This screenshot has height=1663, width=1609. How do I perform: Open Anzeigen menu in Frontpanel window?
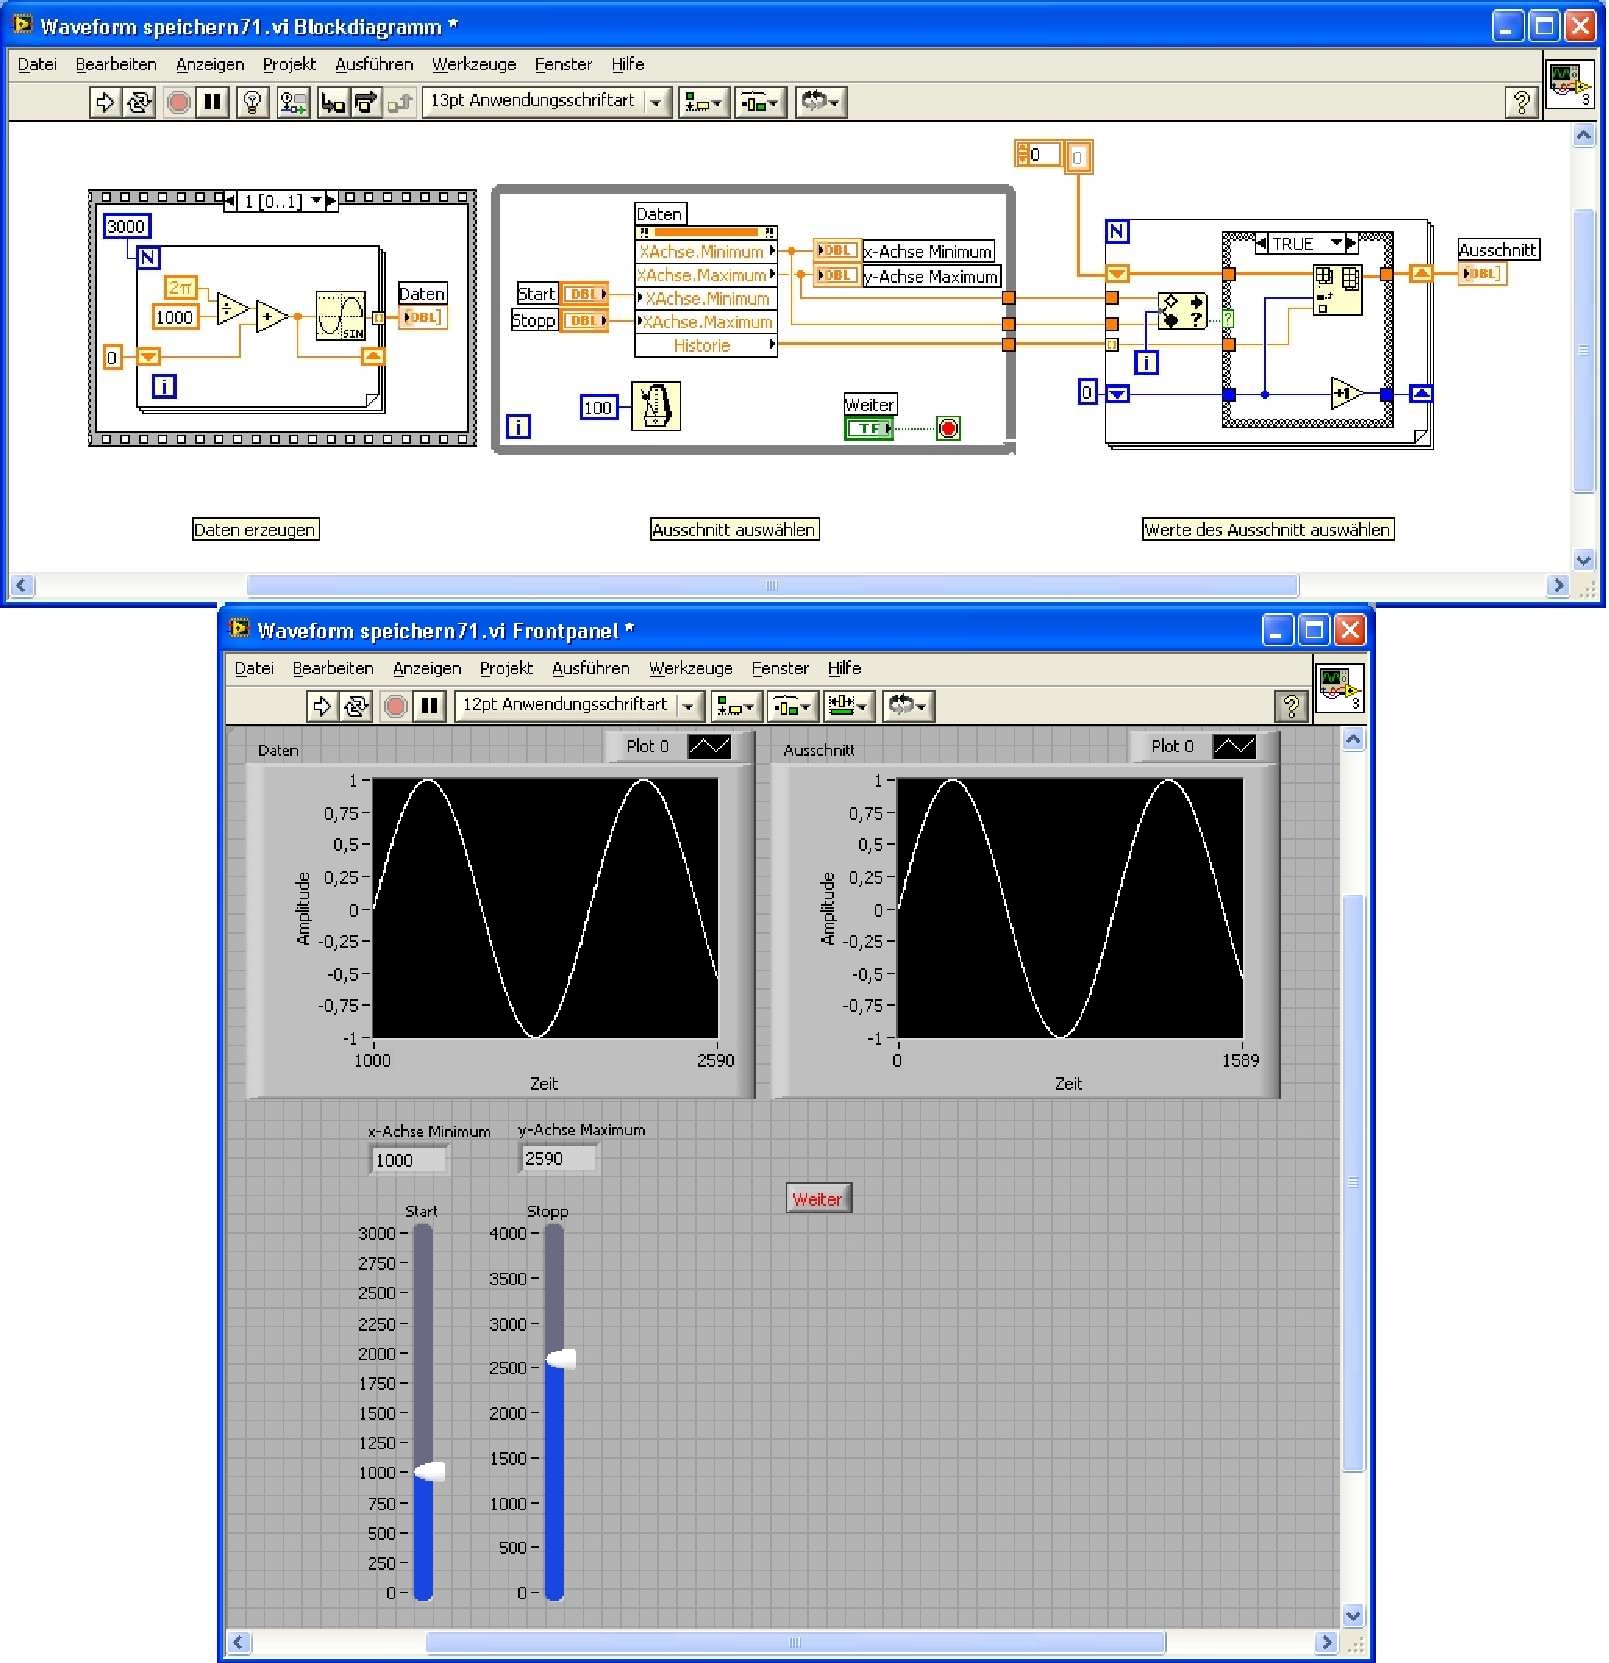pyautogui.click(x=427, y=668)
